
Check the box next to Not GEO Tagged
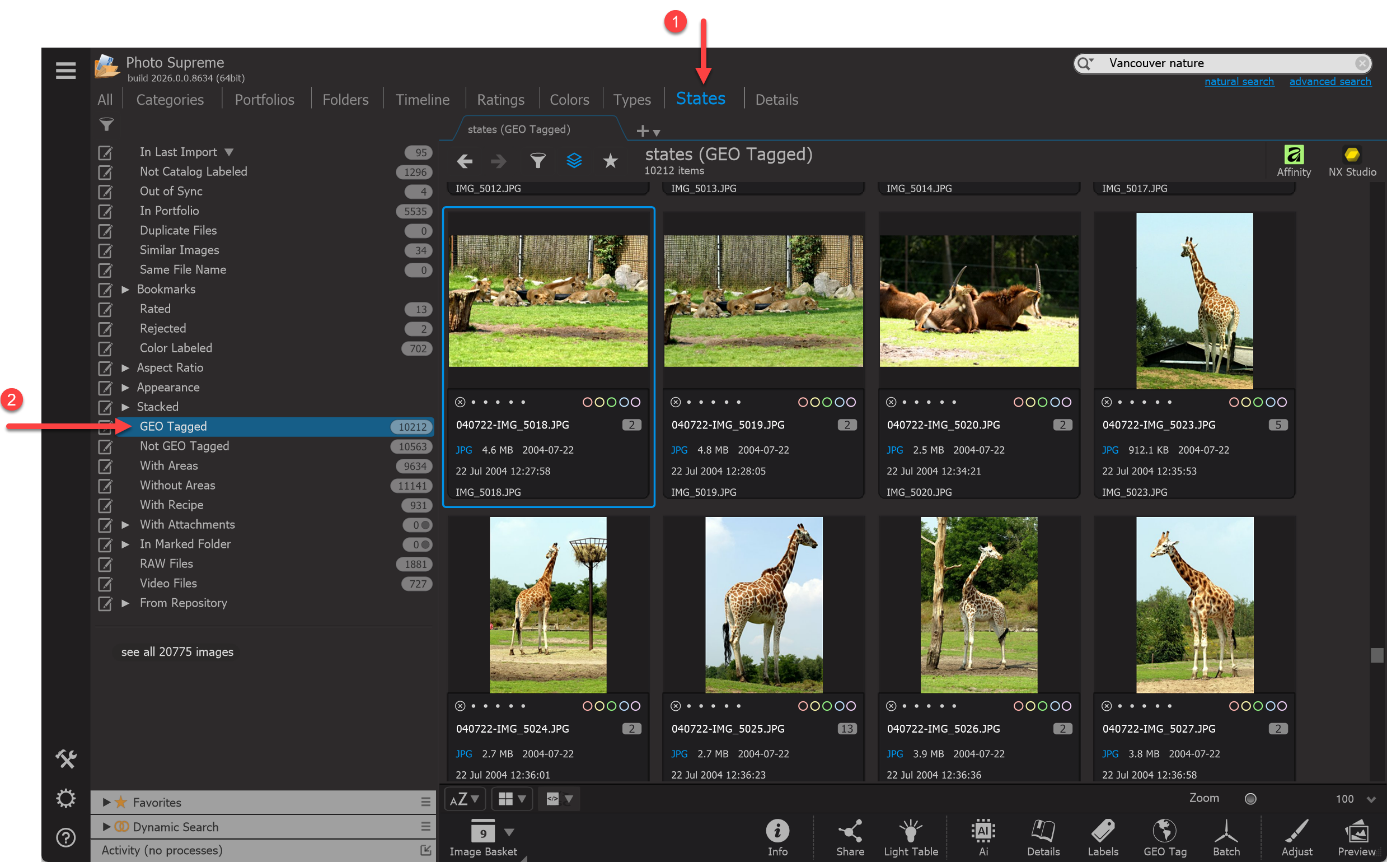click(105, 447)
